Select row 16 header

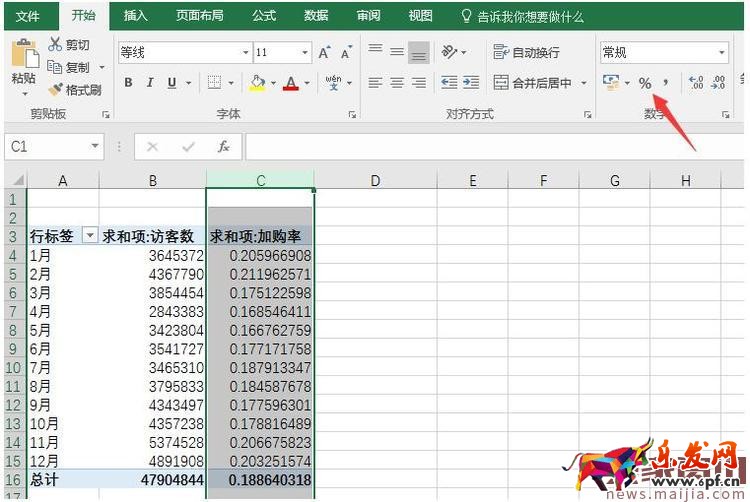point(13,480)
